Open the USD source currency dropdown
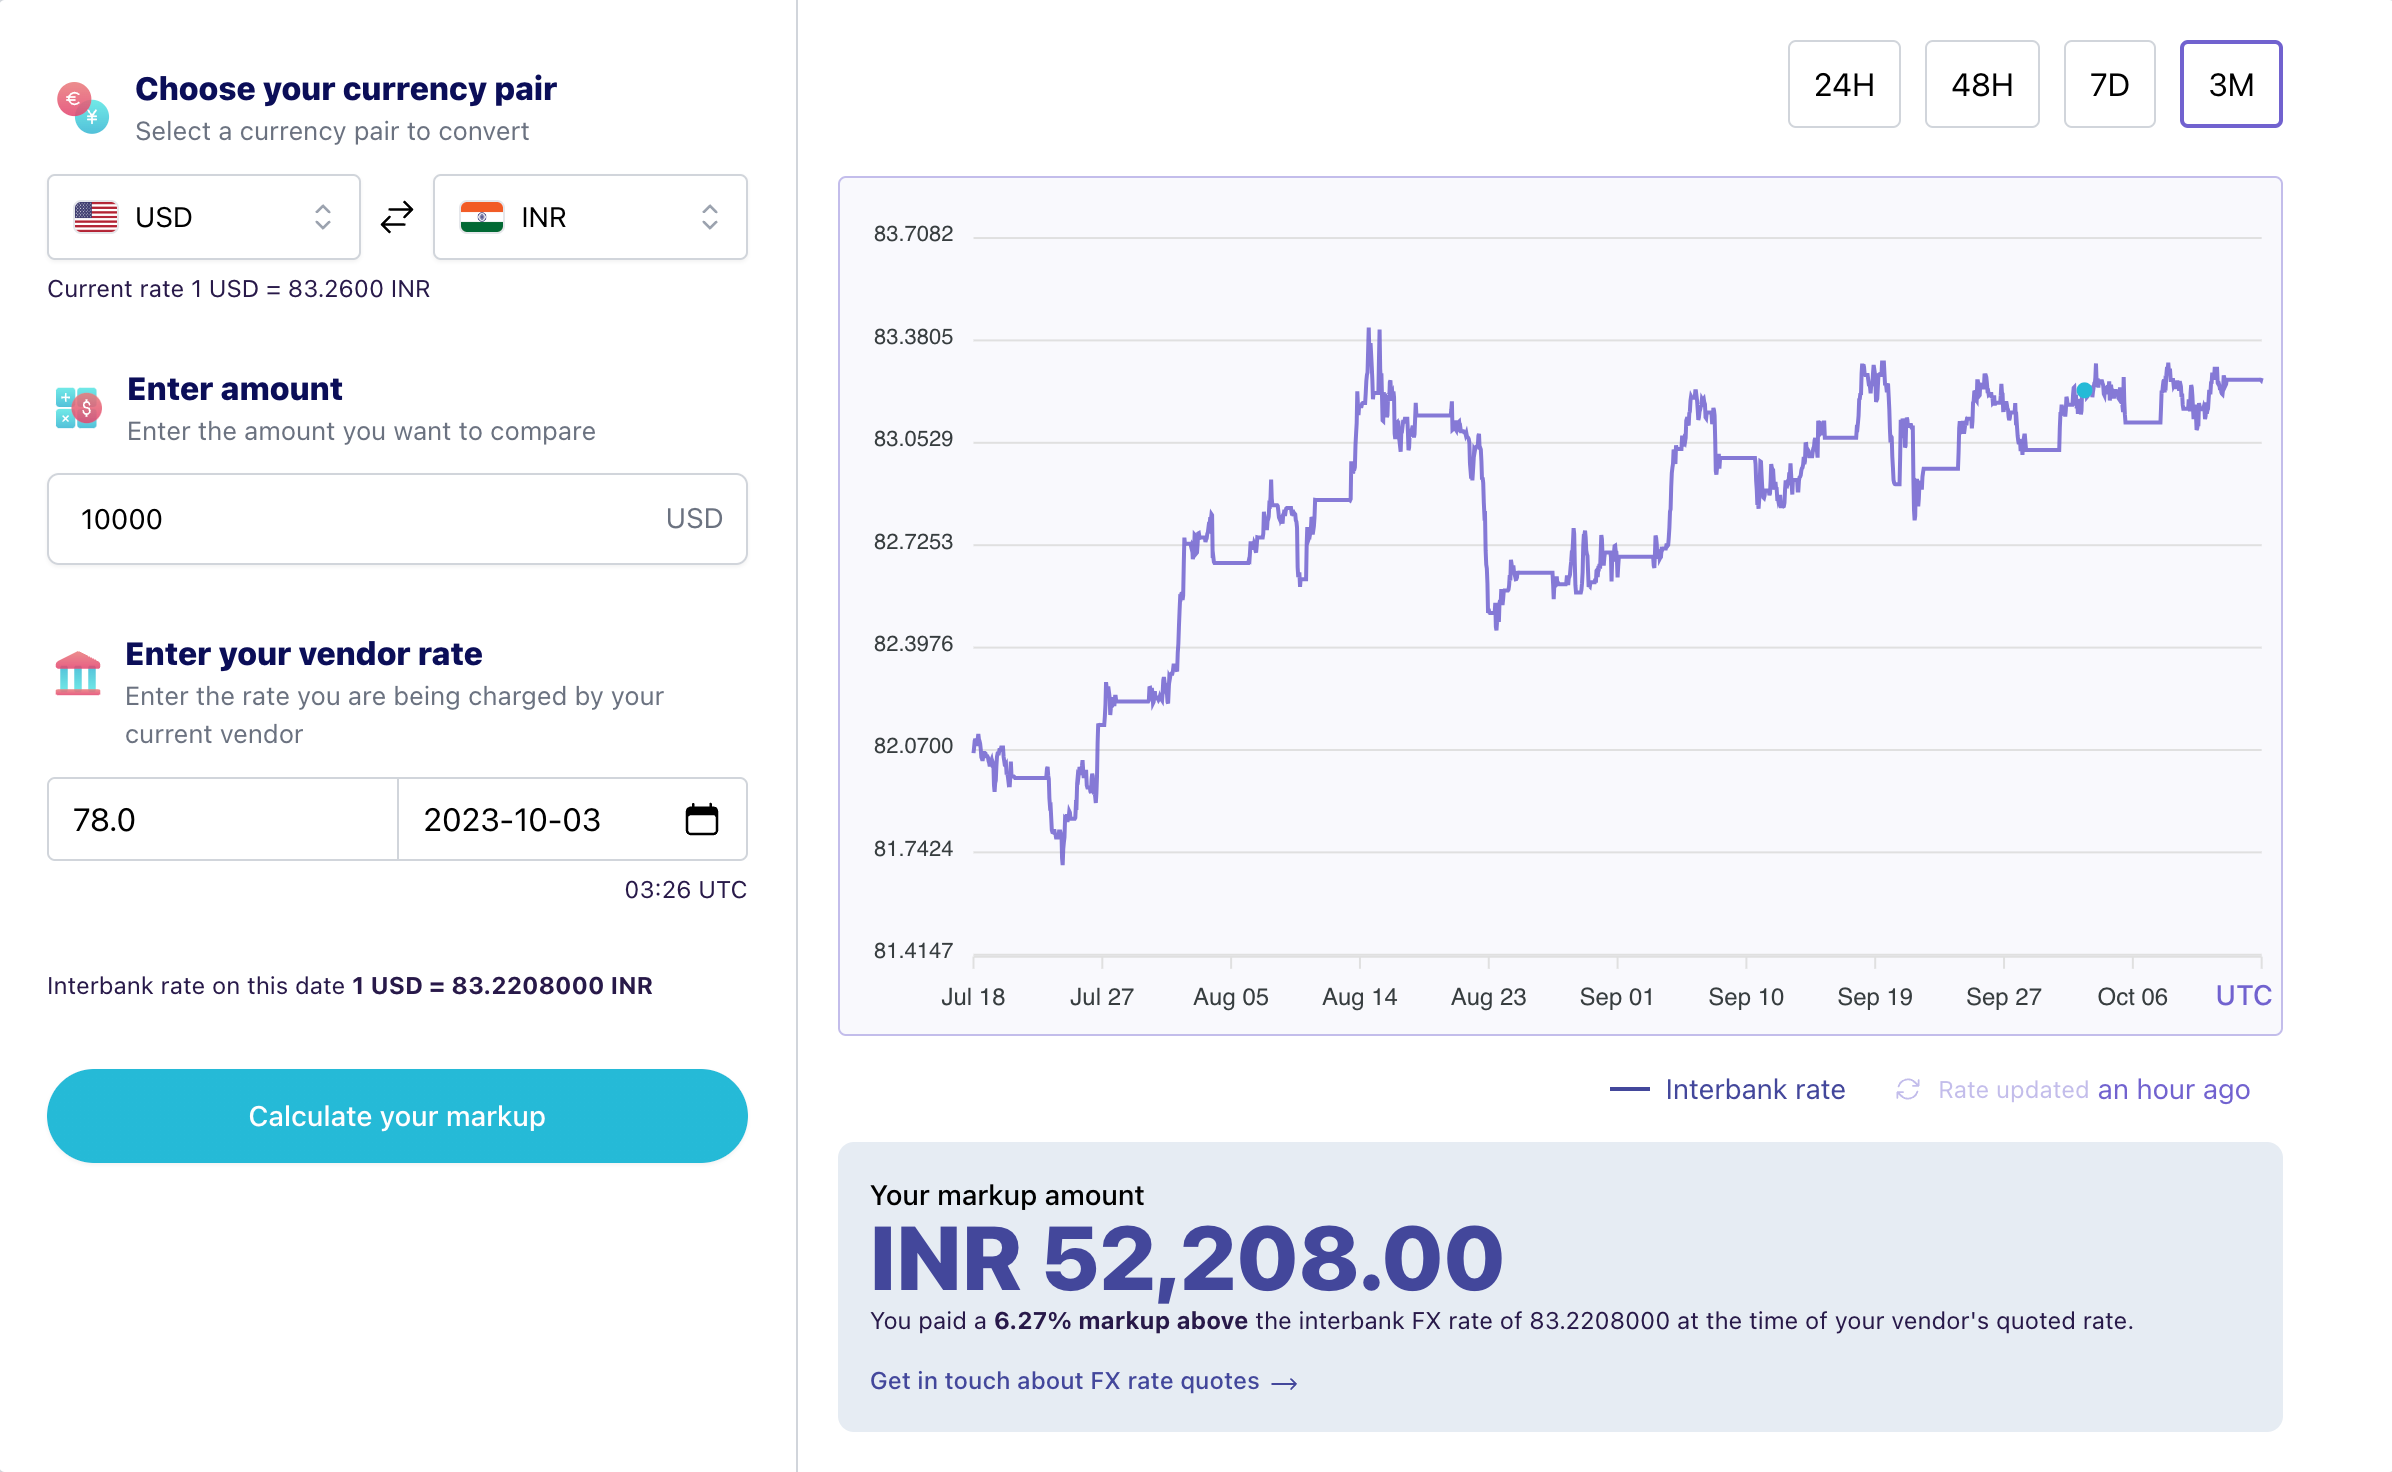Image resolution: width=2392 pixels, height=1472 pixels. [x=204, y=217]
